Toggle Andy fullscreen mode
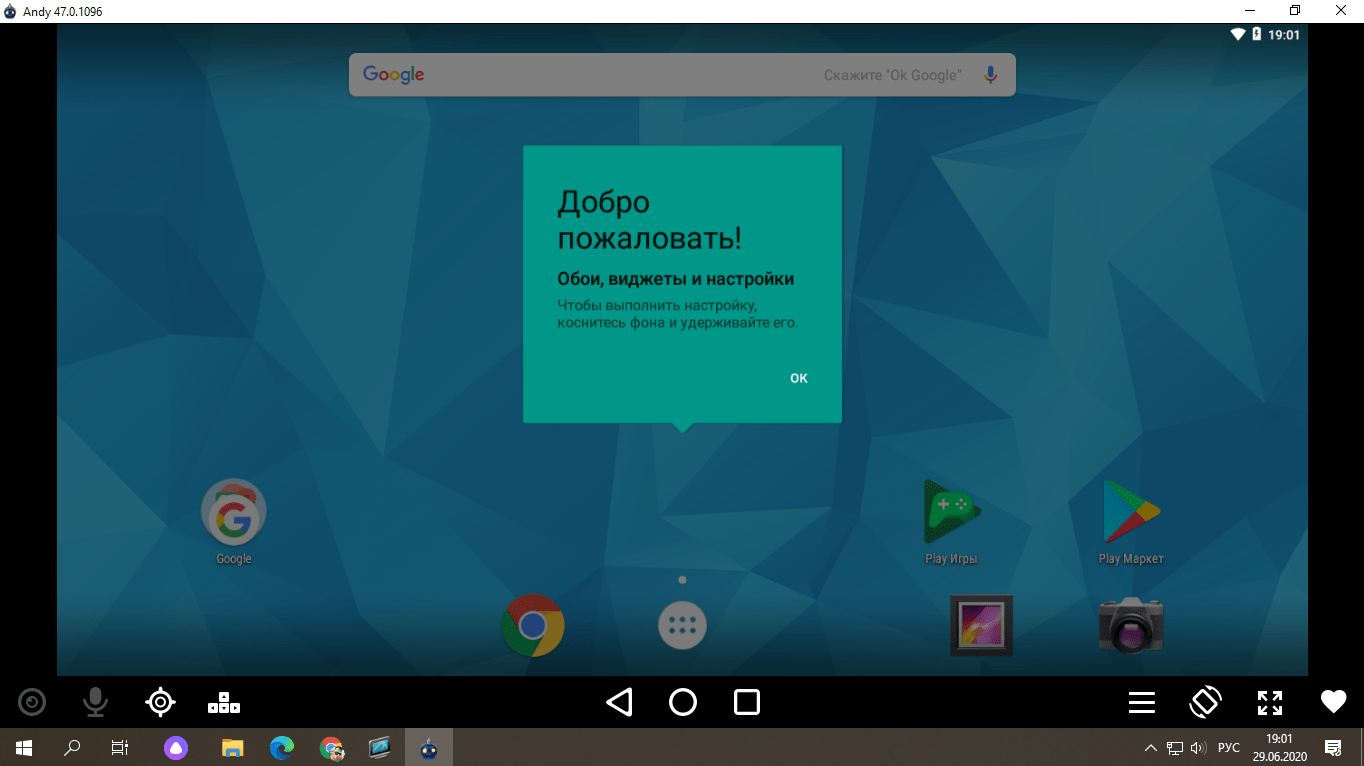Image resolution: width=1364 pixels, height=766 pixels. 1269,703
